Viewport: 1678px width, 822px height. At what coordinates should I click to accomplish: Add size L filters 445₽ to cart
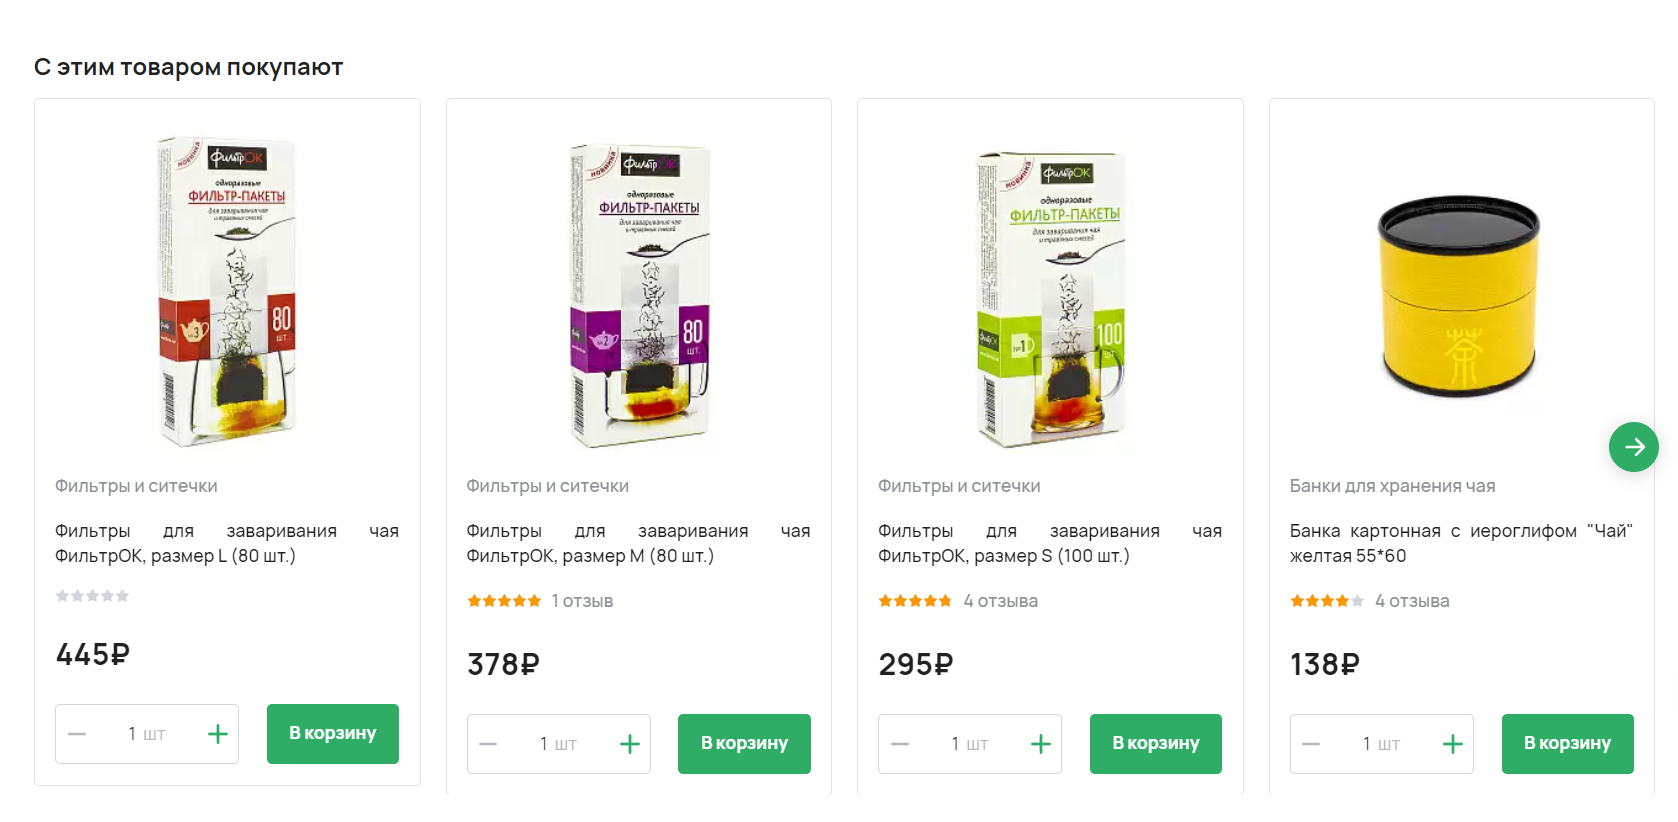click(x=333, y=734)
